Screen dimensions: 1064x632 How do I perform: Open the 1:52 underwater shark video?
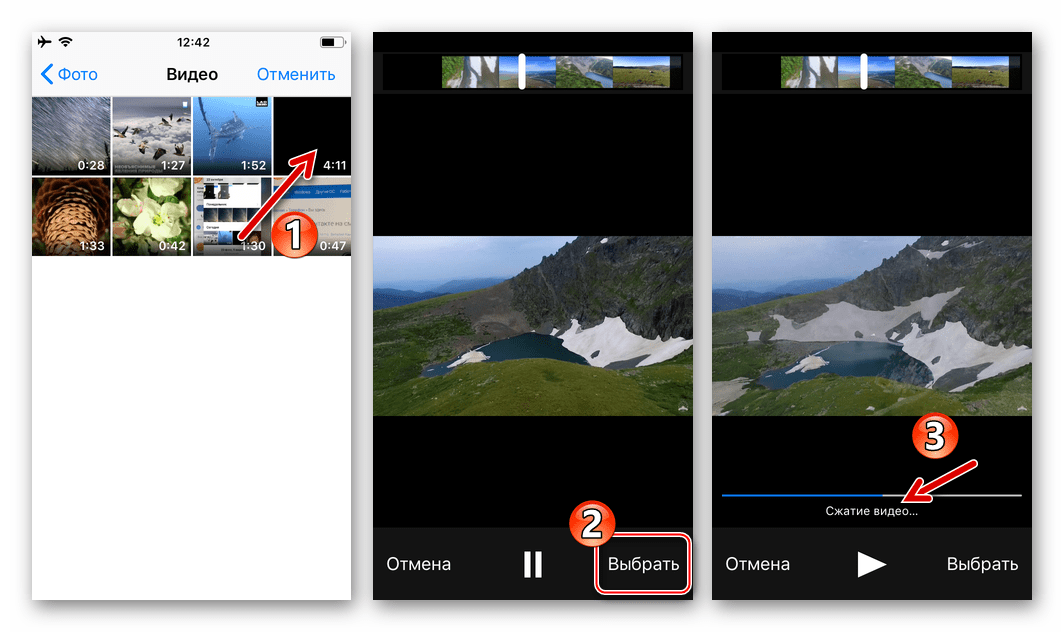click(x=232, y=136)
